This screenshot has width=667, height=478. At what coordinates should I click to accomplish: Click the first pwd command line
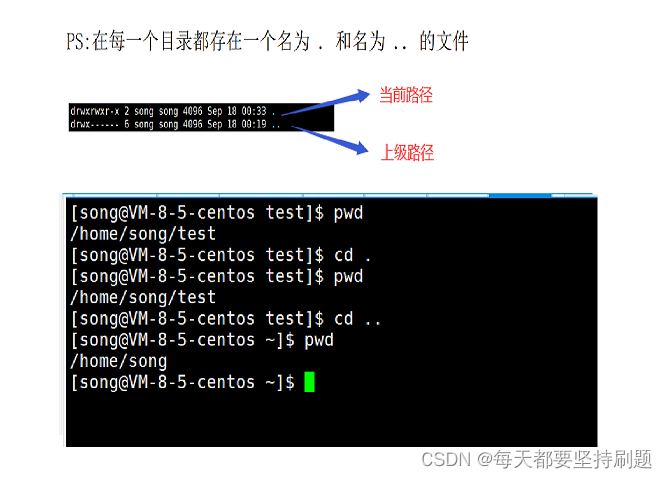(217, 213)
